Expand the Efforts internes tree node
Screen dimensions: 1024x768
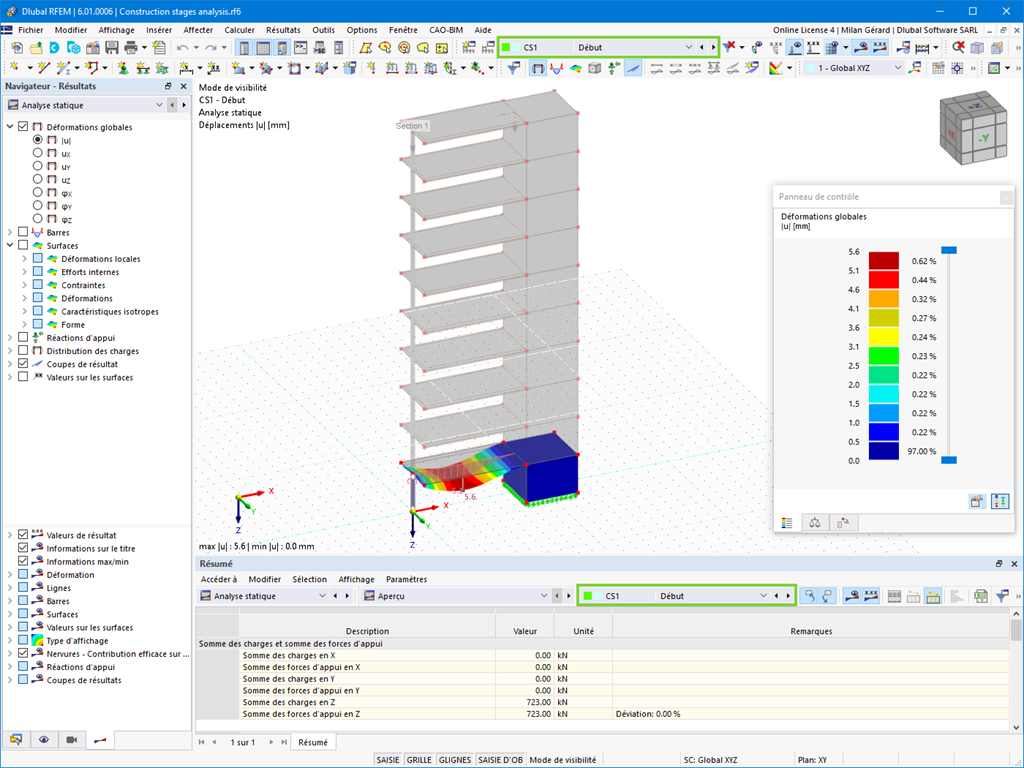point(24,272)
